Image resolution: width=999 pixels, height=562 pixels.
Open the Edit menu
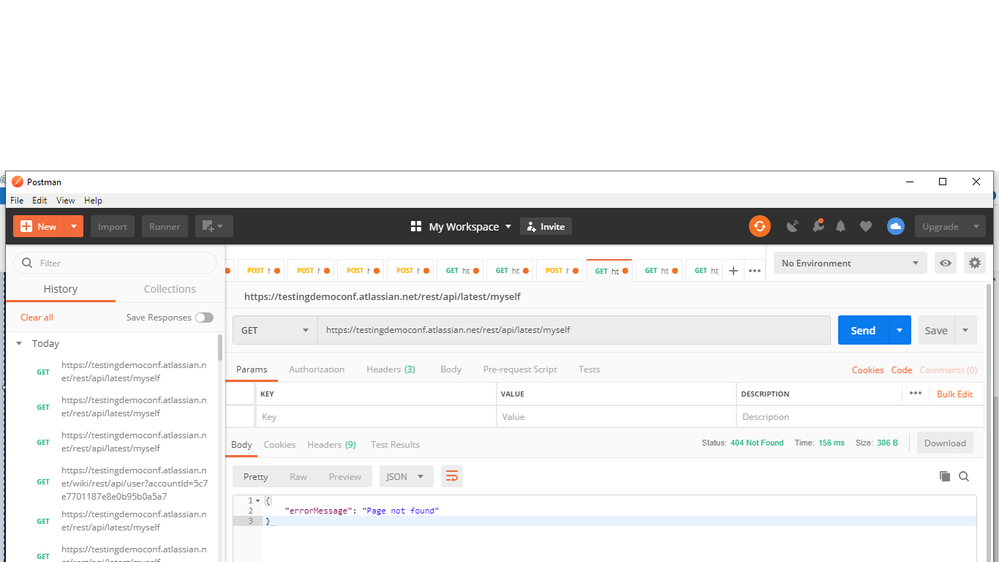point(40,200)
